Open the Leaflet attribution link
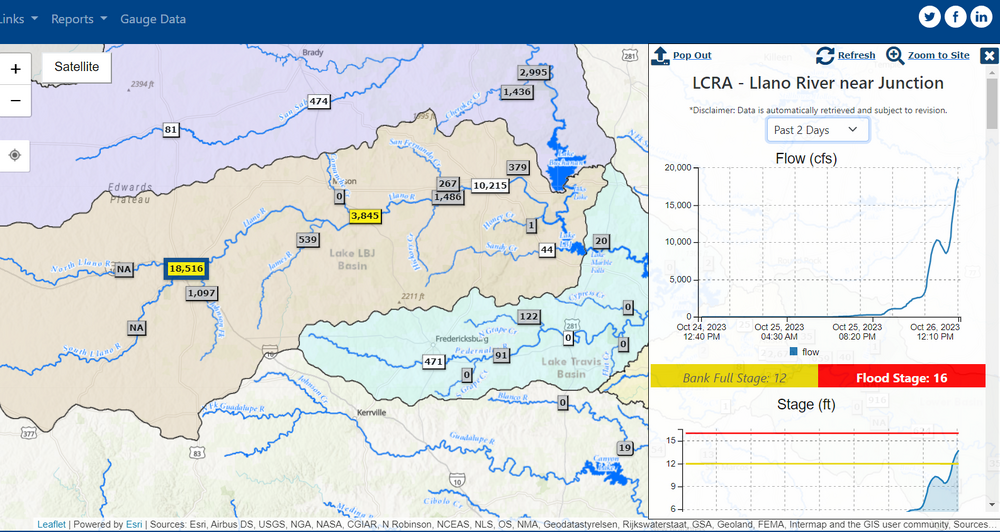Viewport: 1000px width, 532px height. [52, 524]
